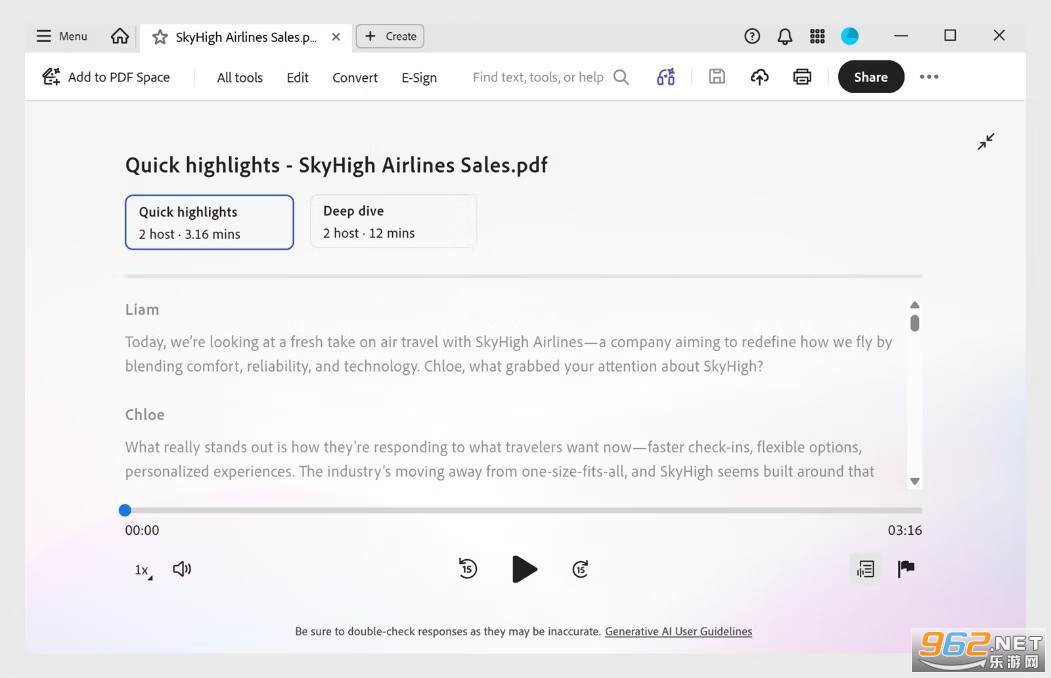The height and width of the screenshot is (678, 1051).
Task: Click the Print icon
Action: click(x=802, y=77)
